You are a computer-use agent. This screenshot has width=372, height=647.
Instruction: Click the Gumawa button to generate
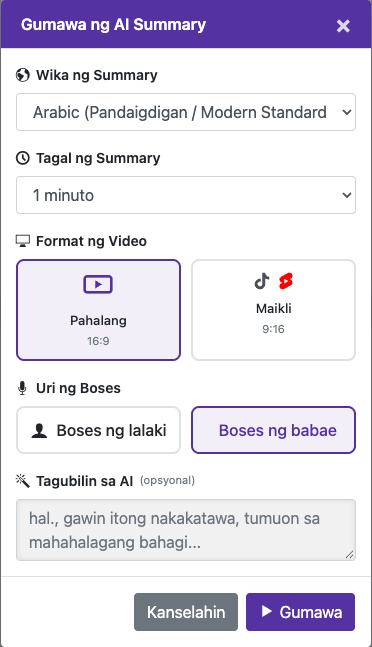[301, 612]
